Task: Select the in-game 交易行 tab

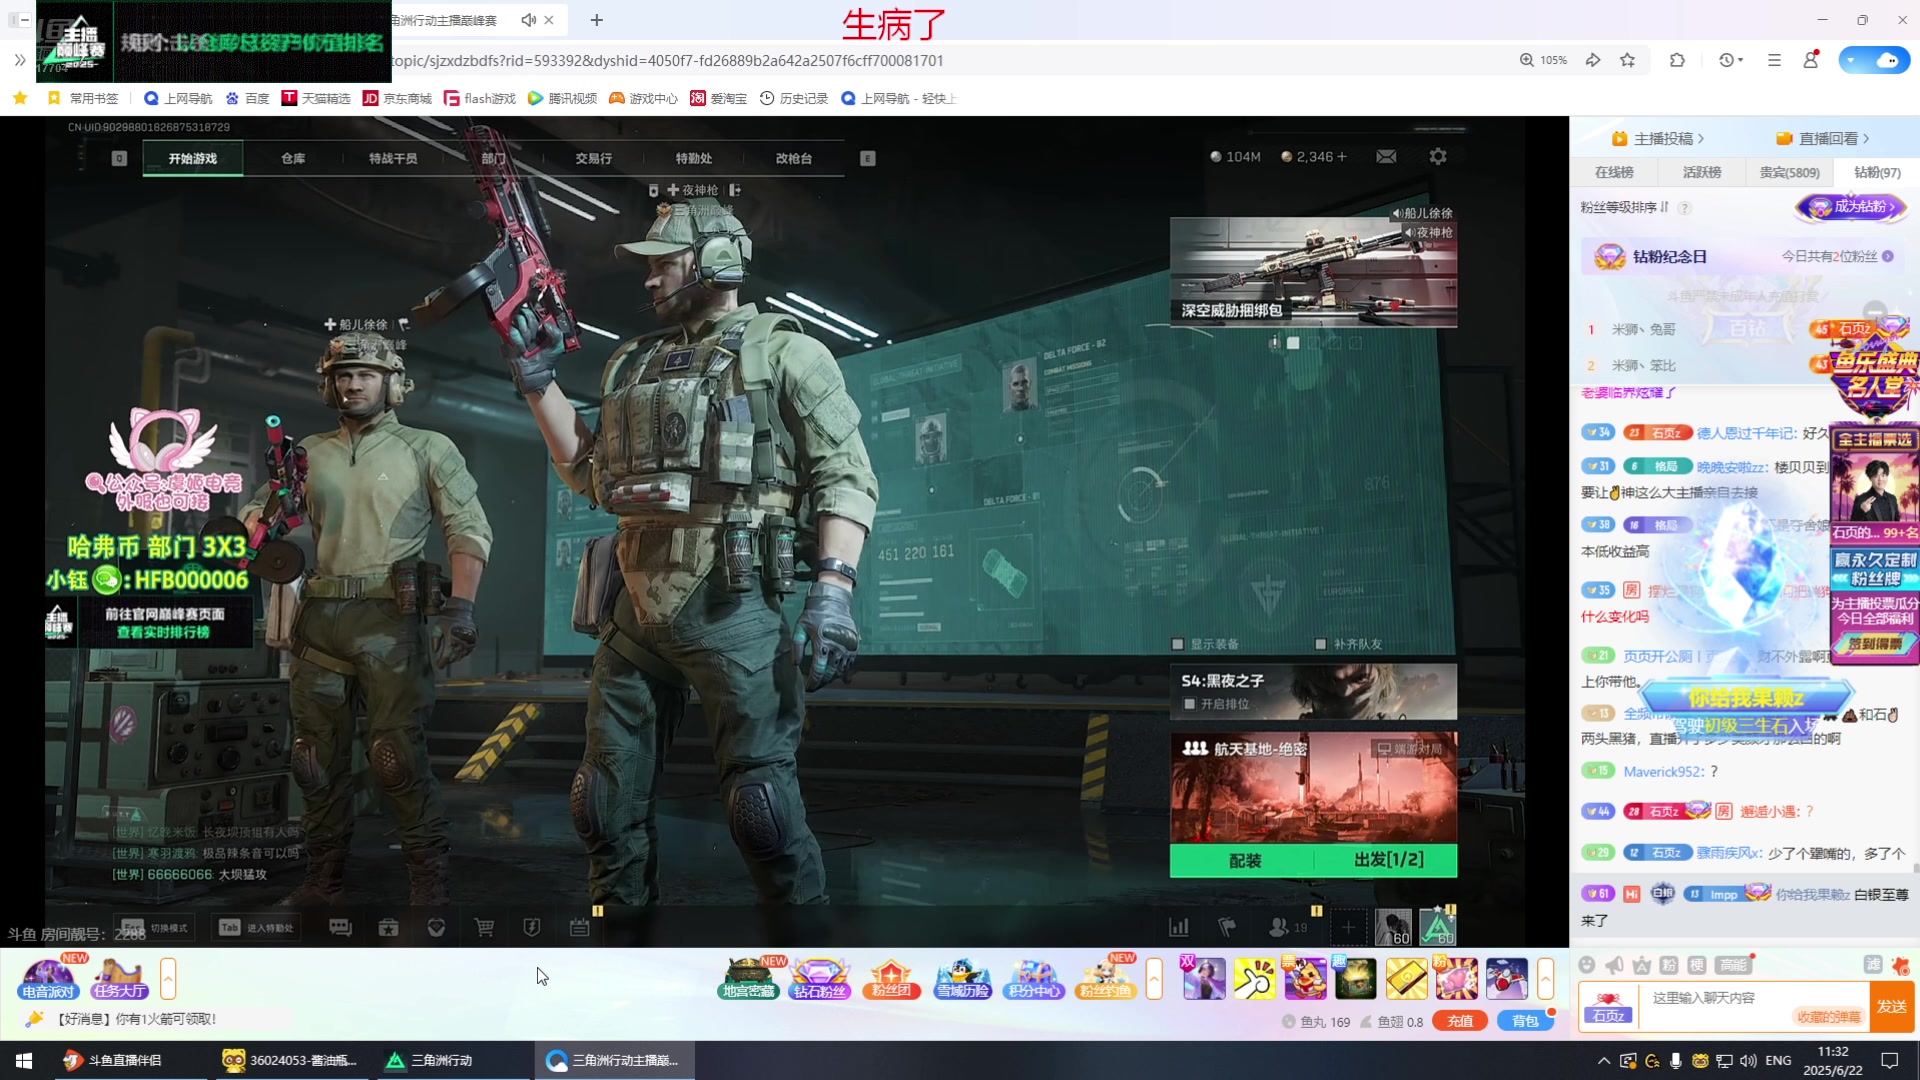Action: 593,158
